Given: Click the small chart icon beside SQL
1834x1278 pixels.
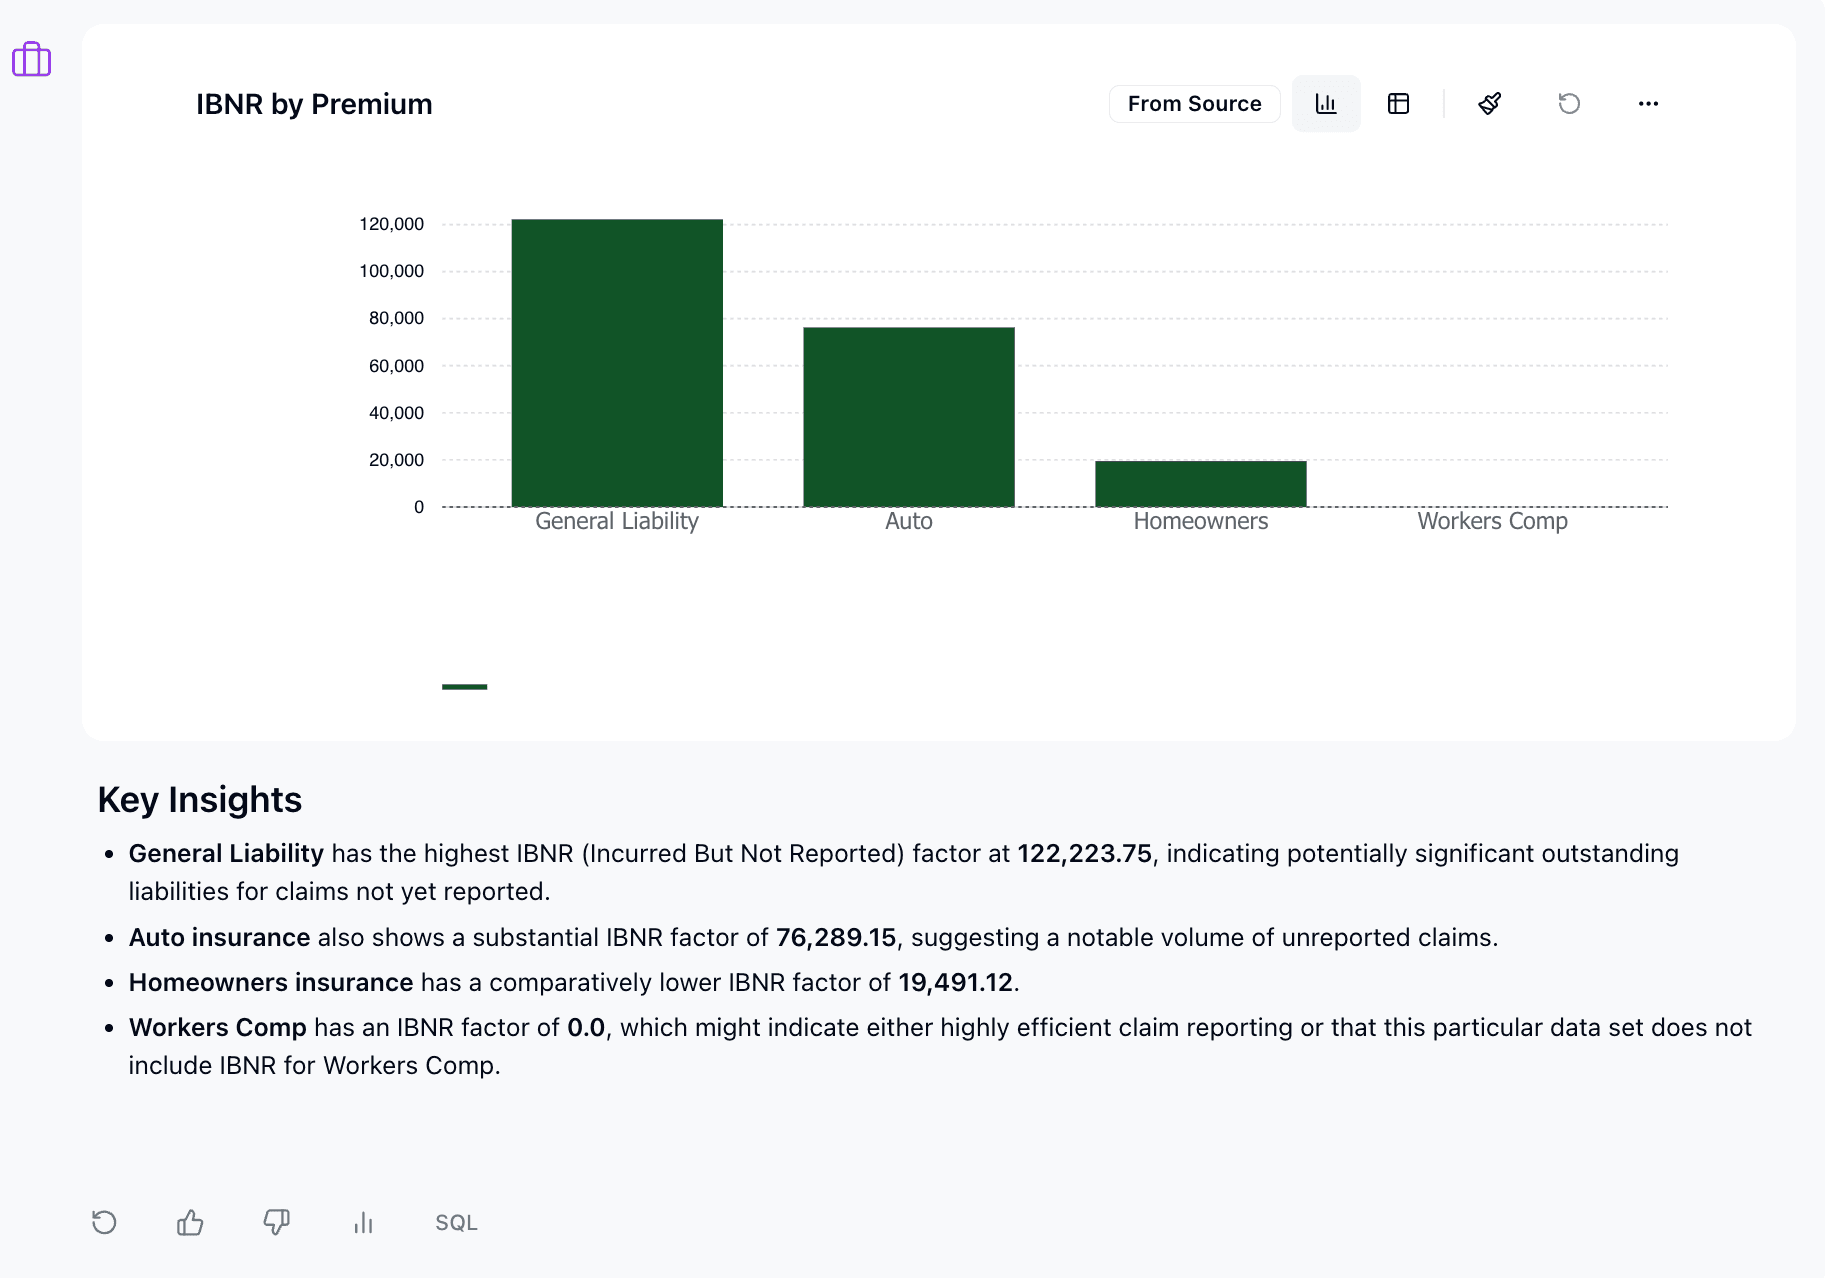Looking at the screenshot, I should (363, 1222).
